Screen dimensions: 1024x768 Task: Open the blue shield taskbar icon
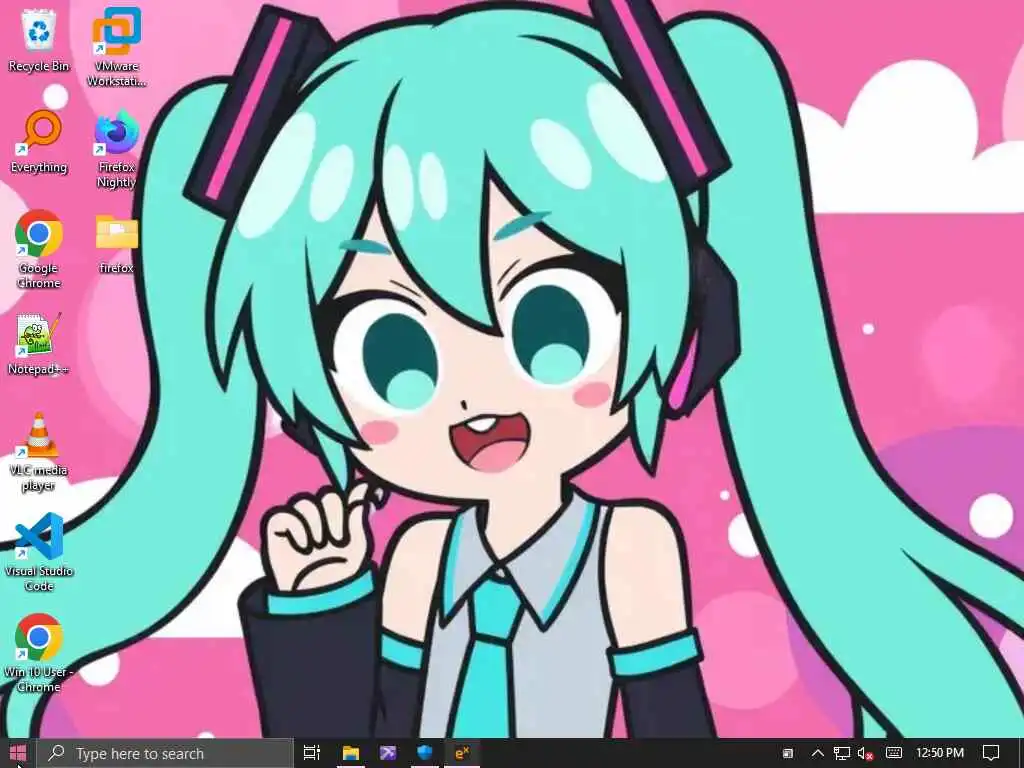pos(425,753)
